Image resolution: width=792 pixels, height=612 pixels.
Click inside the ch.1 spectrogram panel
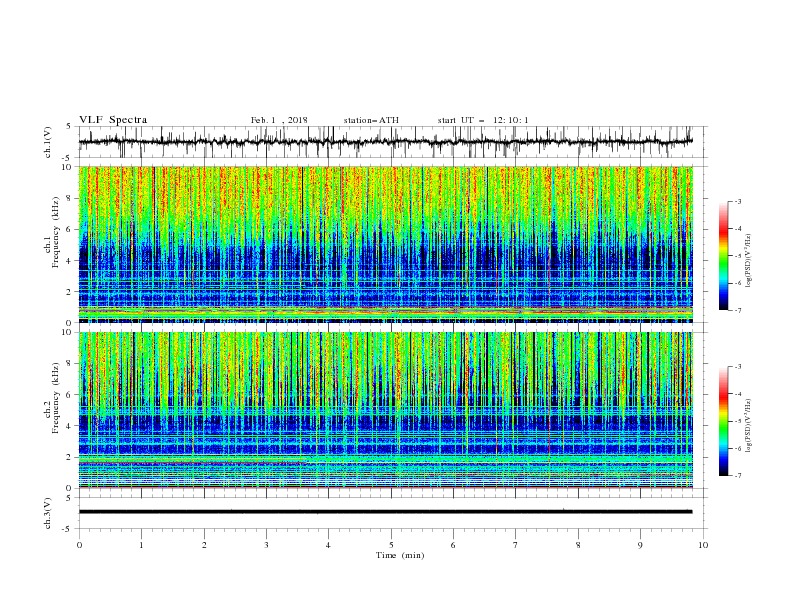pos(385,244)
